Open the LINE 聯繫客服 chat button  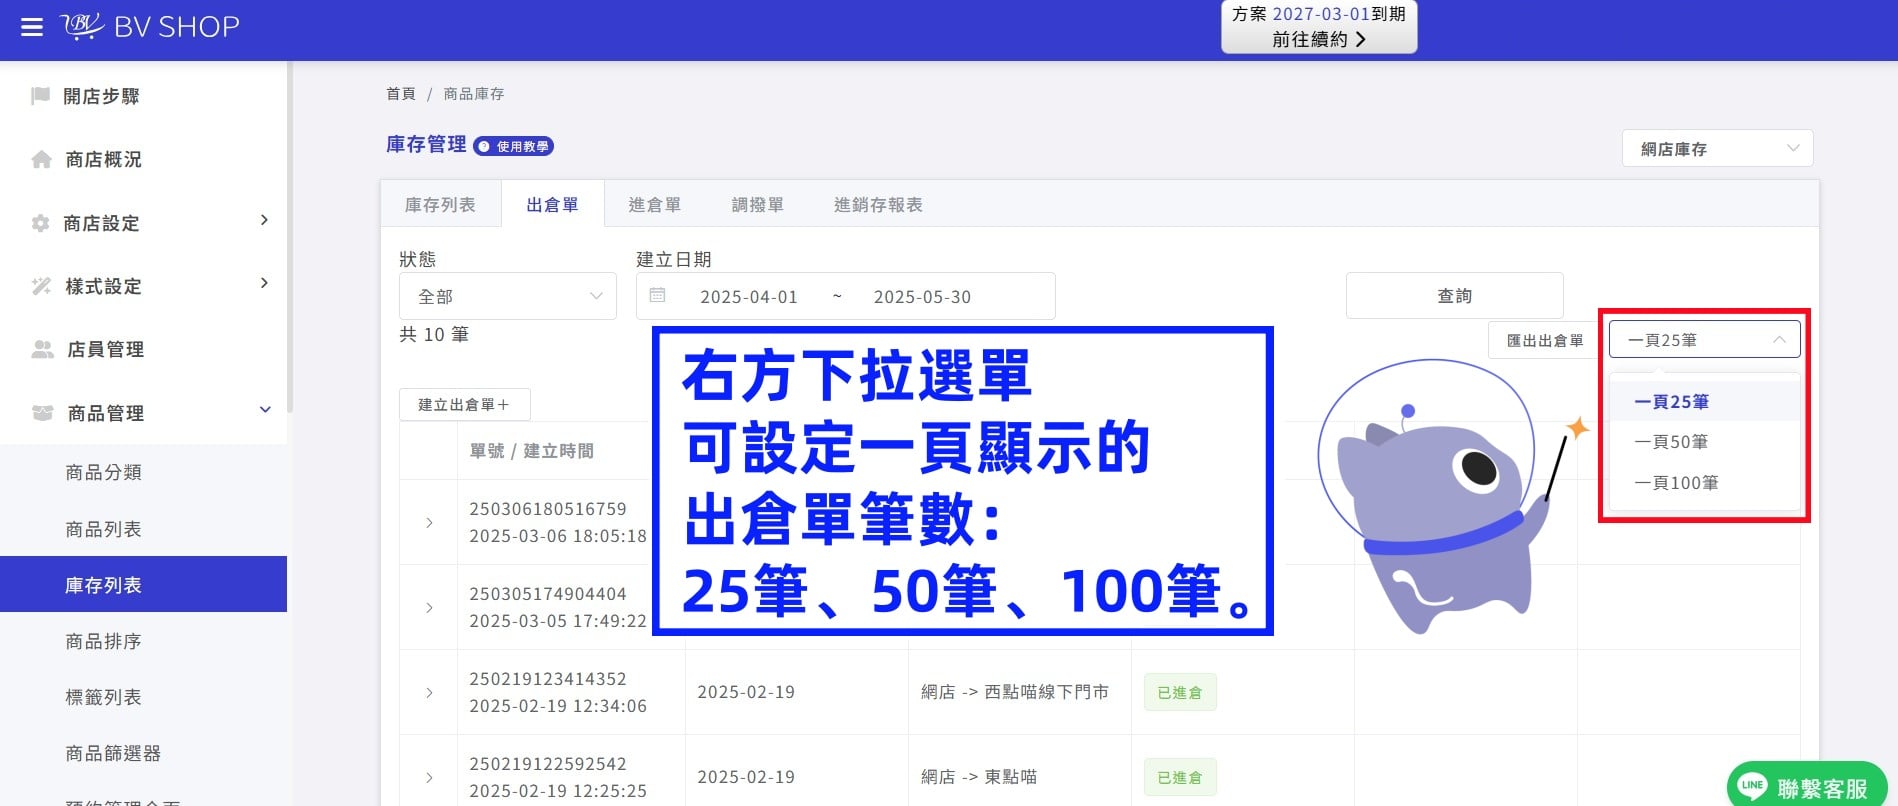pos(1806,788)
